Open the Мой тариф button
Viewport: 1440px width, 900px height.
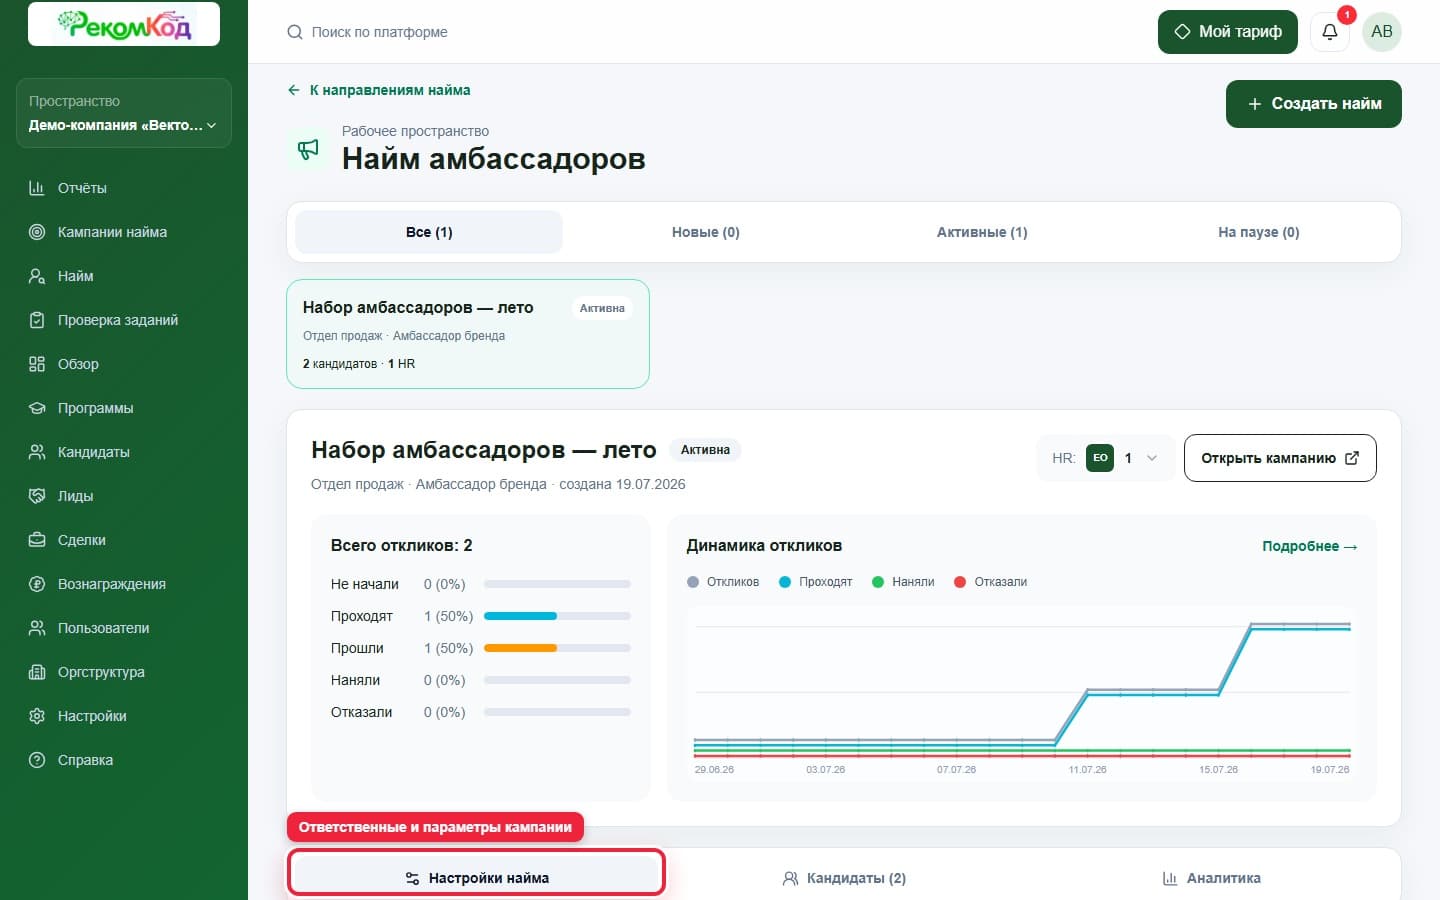(1228, 32)
